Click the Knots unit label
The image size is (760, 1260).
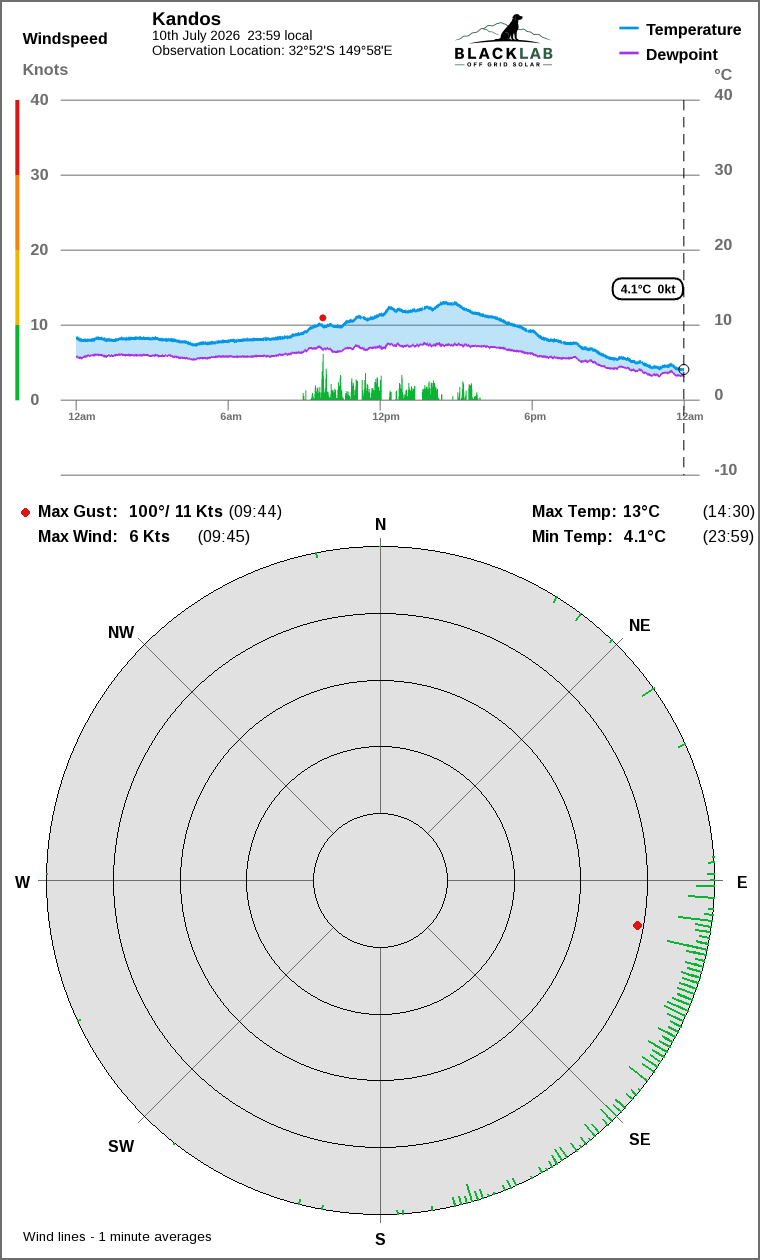pos(46,70)
